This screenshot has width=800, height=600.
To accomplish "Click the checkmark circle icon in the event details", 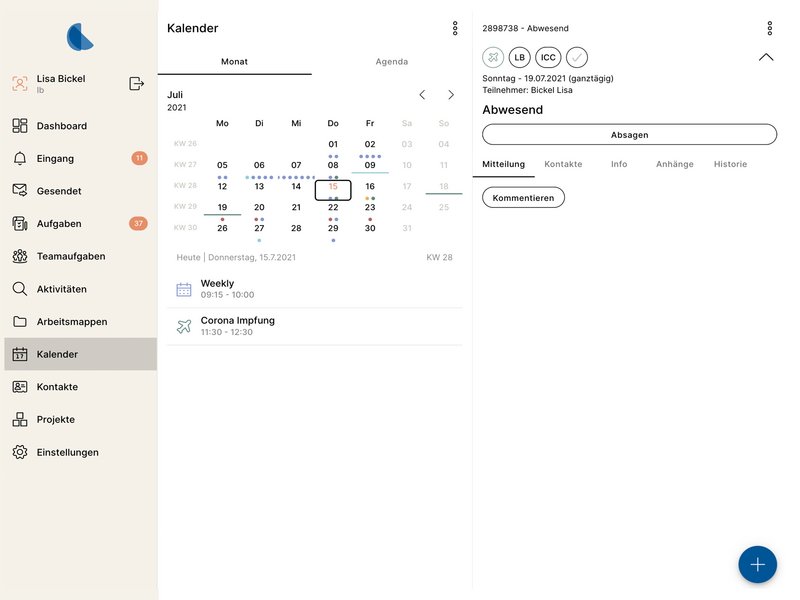I will click(x=576, y=57).
